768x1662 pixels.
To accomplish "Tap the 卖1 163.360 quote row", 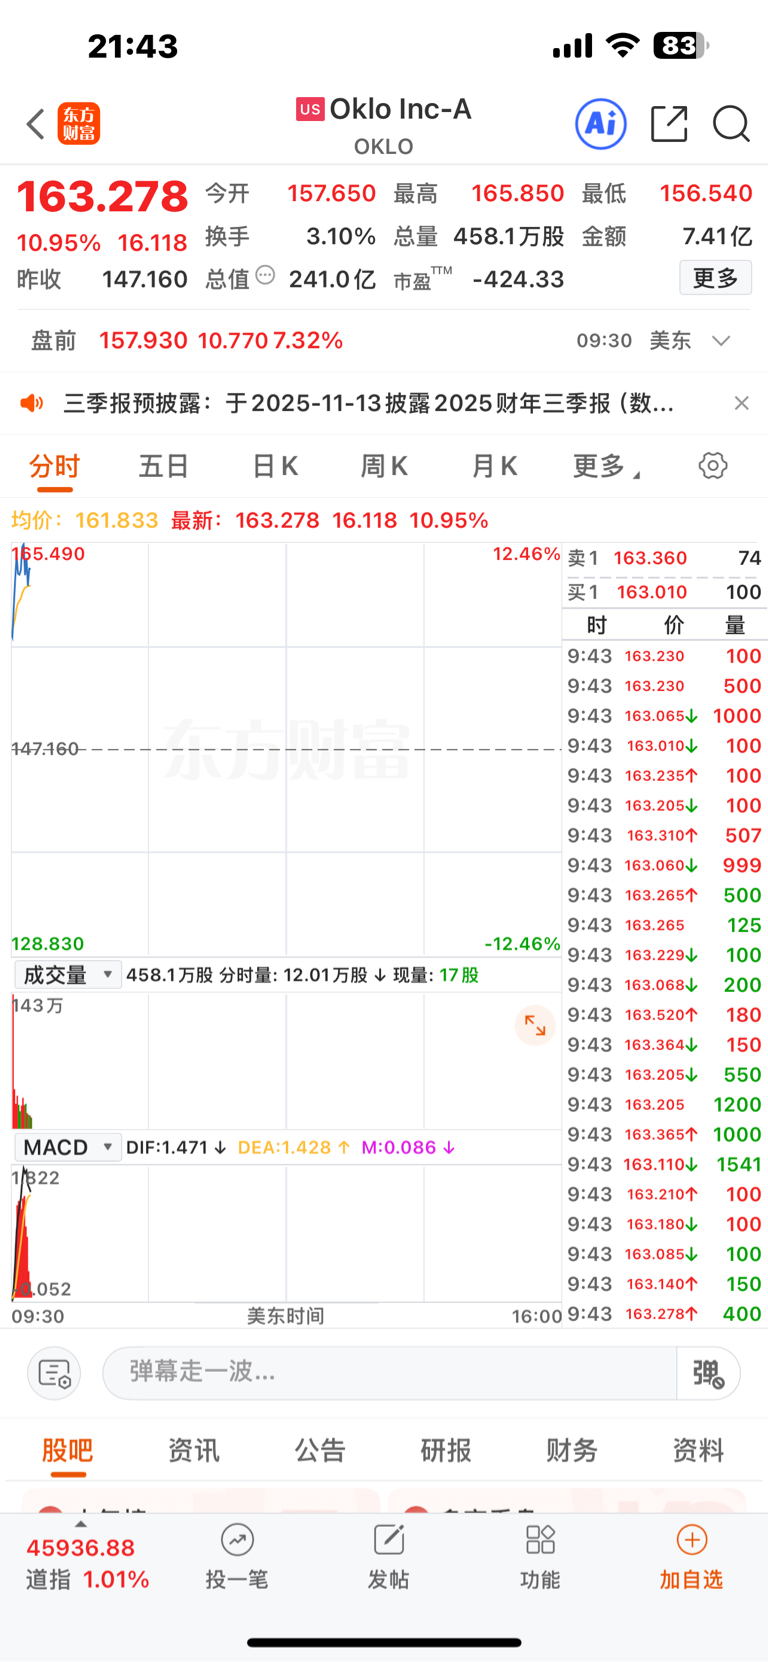I will [x=665, y=558].
